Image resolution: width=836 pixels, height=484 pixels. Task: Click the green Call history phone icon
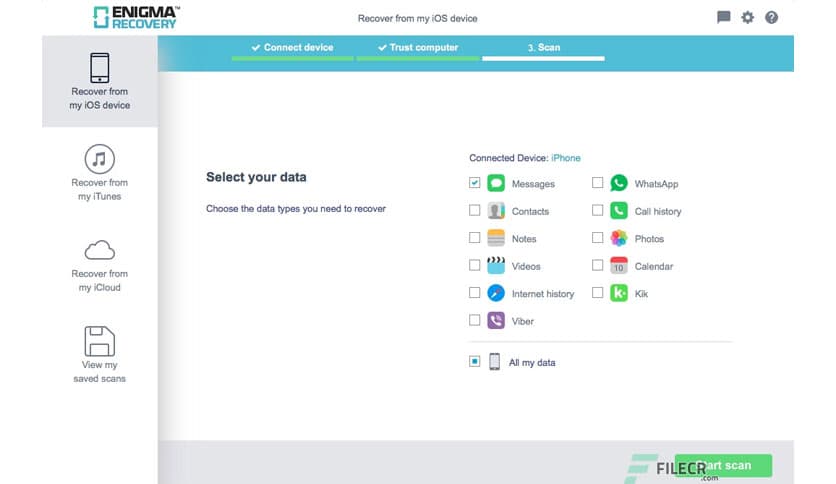coord(618,211)
